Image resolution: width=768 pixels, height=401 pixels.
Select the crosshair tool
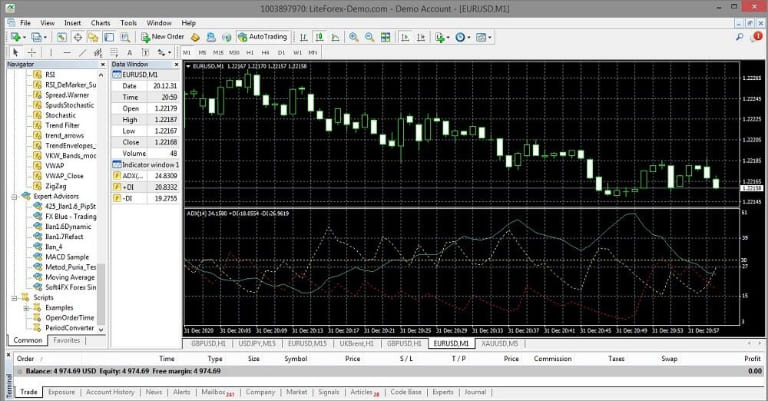click(x=32, y=52)
